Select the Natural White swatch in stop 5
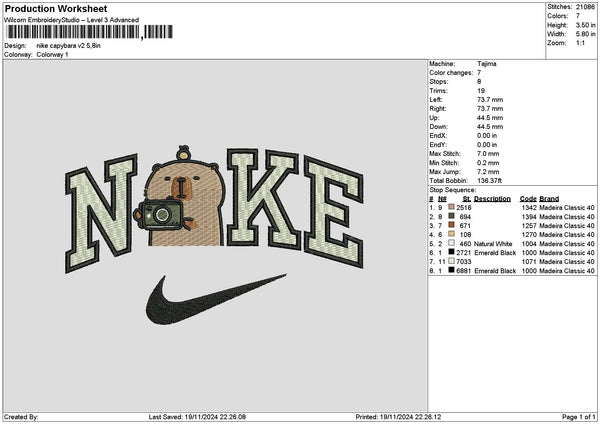The image size is (600, 424). 452,243
